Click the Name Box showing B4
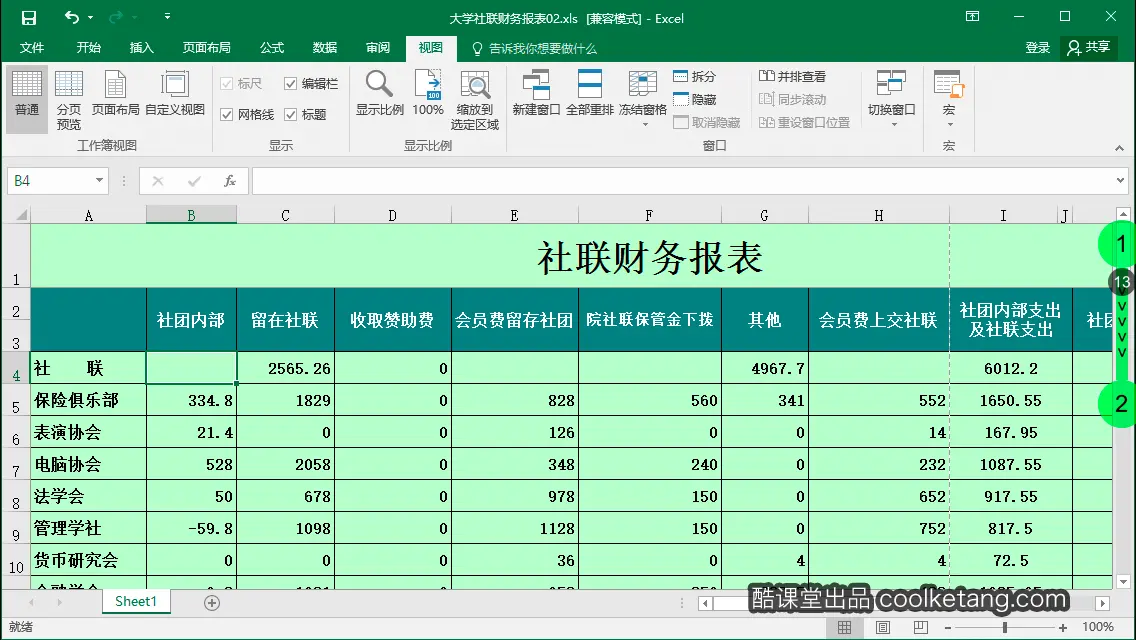 point(51,180)
